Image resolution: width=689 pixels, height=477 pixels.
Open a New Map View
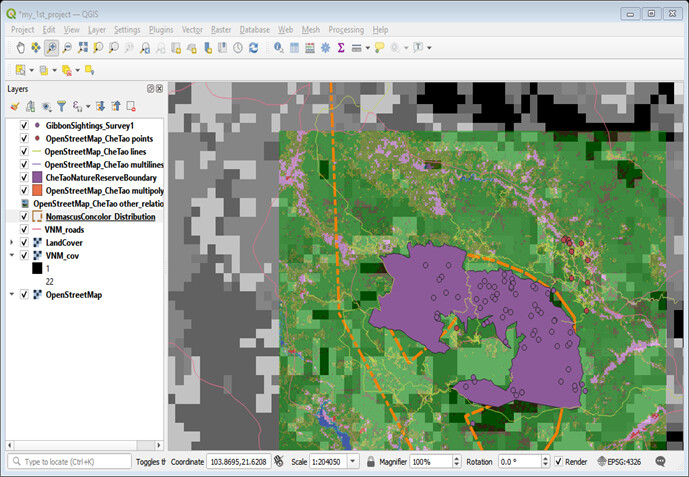coord(176,47)
